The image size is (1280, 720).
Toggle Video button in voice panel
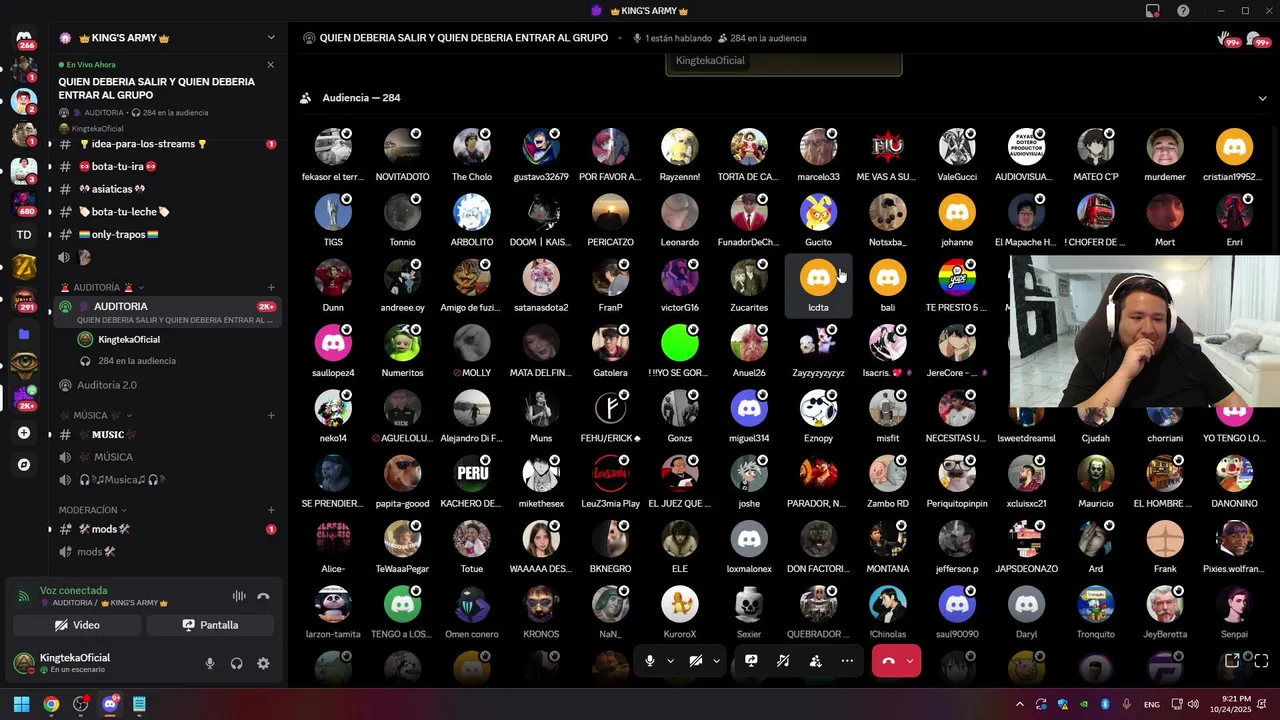77,625
